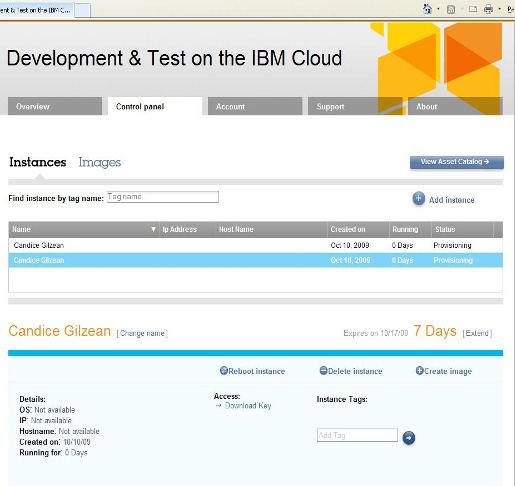Click Provisioning status in the unhighlighted row
This screenshot has width=515, height=486.
452,245
